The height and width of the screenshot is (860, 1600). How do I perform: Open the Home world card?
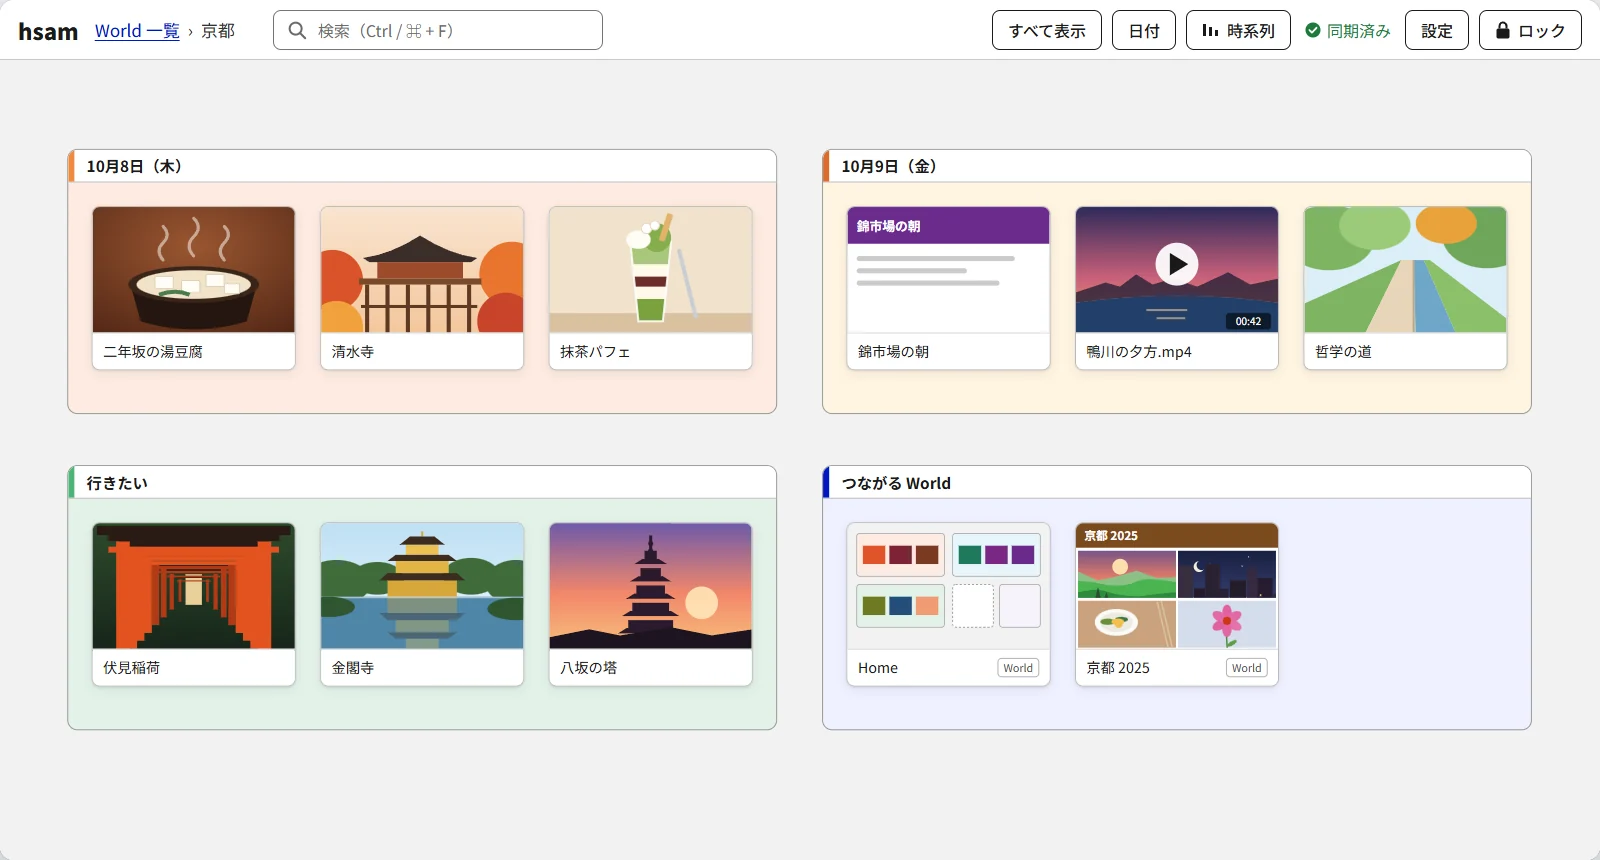click(x=948, y=604)
